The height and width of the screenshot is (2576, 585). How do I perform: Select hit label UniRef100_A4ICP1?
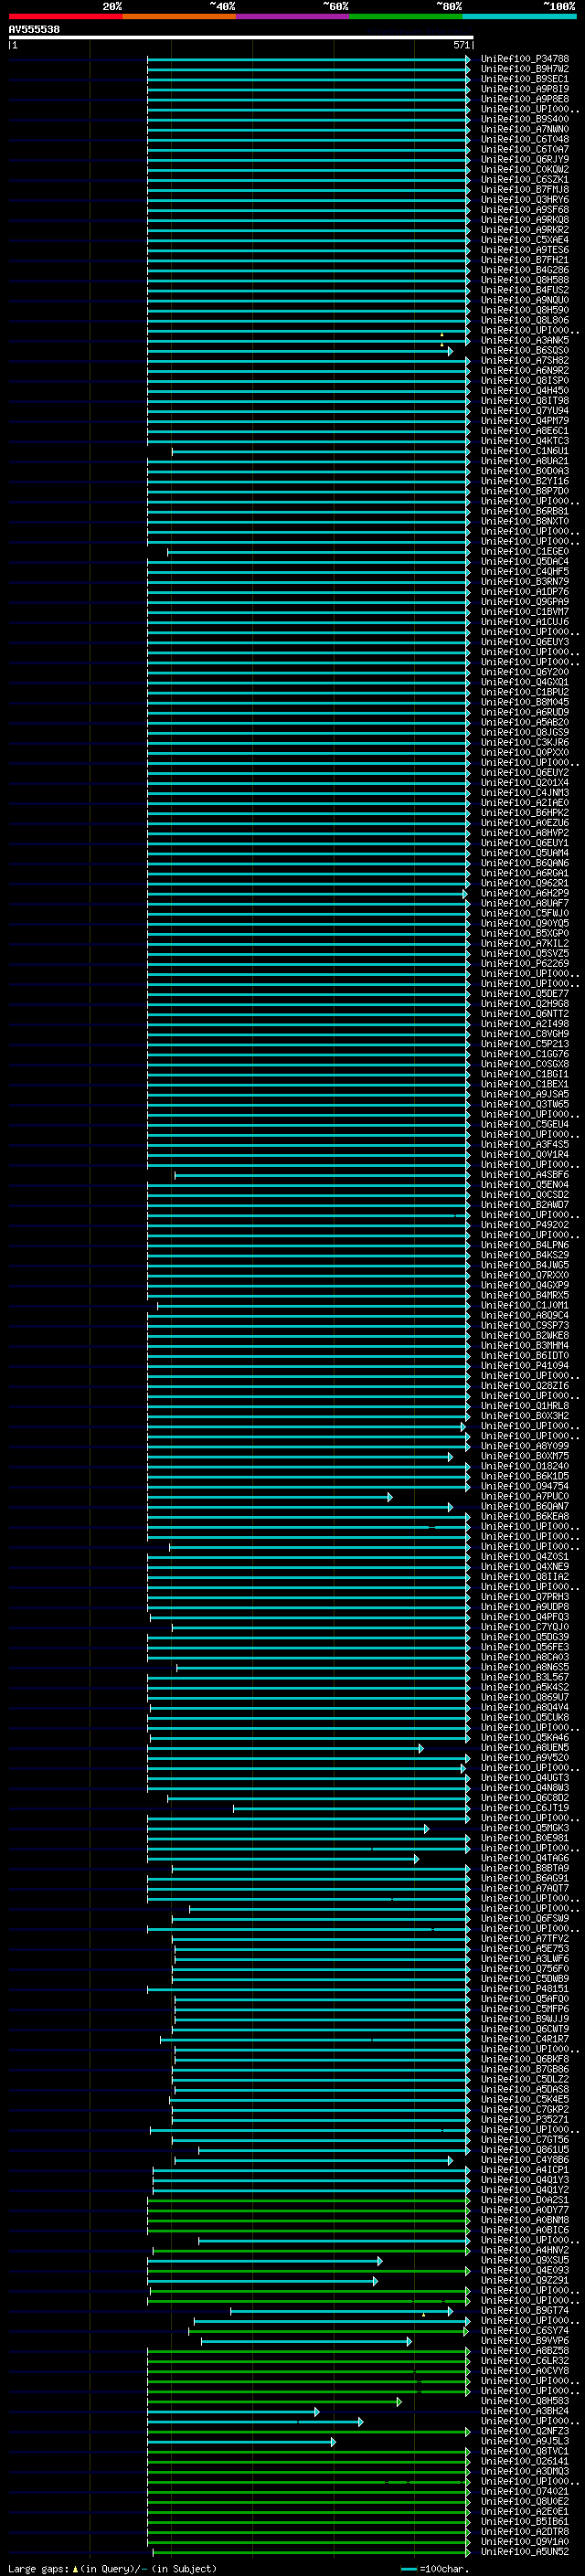tap(524, 2170)
